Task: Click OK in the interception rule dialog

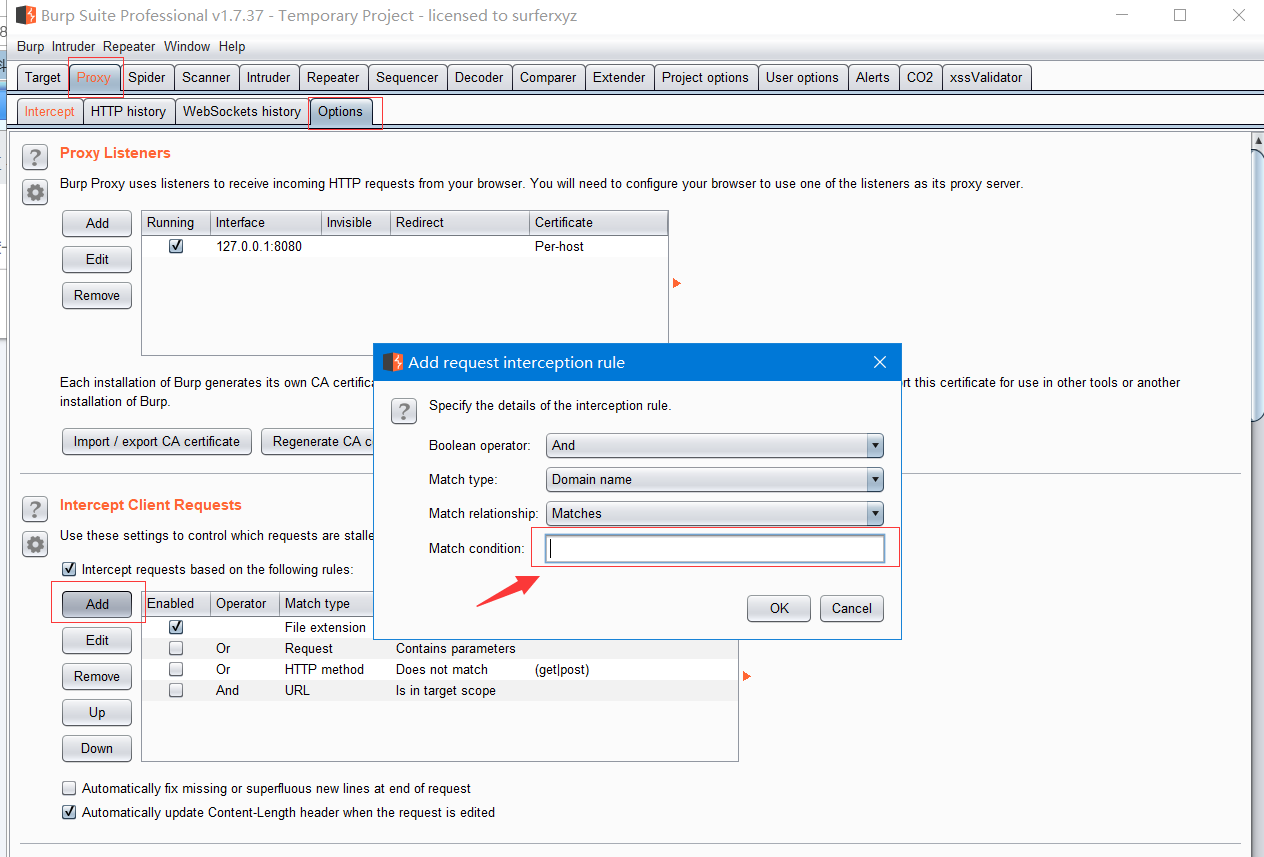Action: (x=779, y=608)
